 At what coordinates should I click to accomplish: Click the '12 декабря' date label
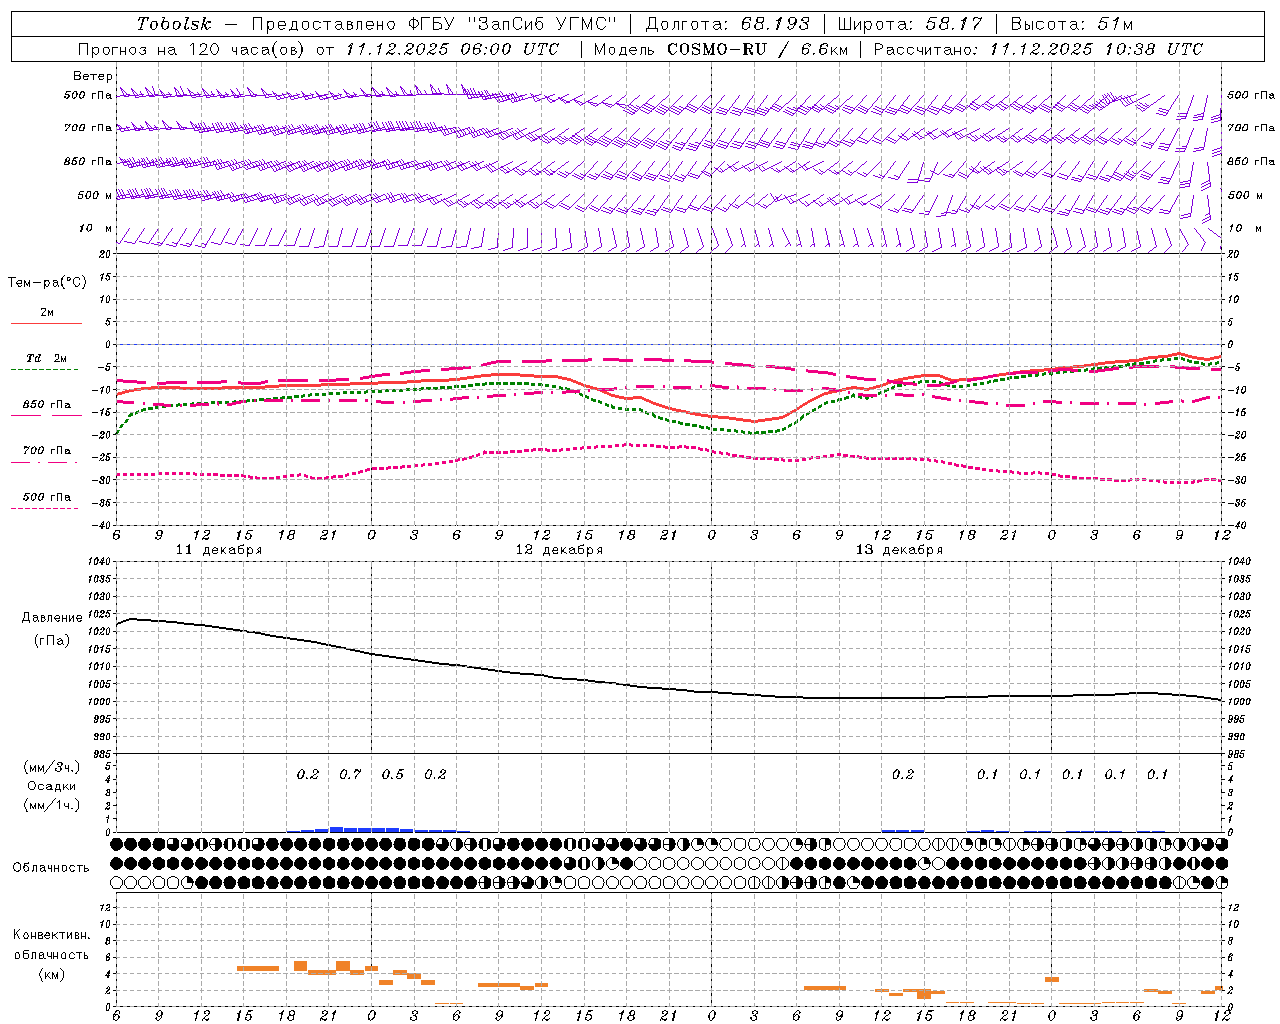click(x=559, y=550)
